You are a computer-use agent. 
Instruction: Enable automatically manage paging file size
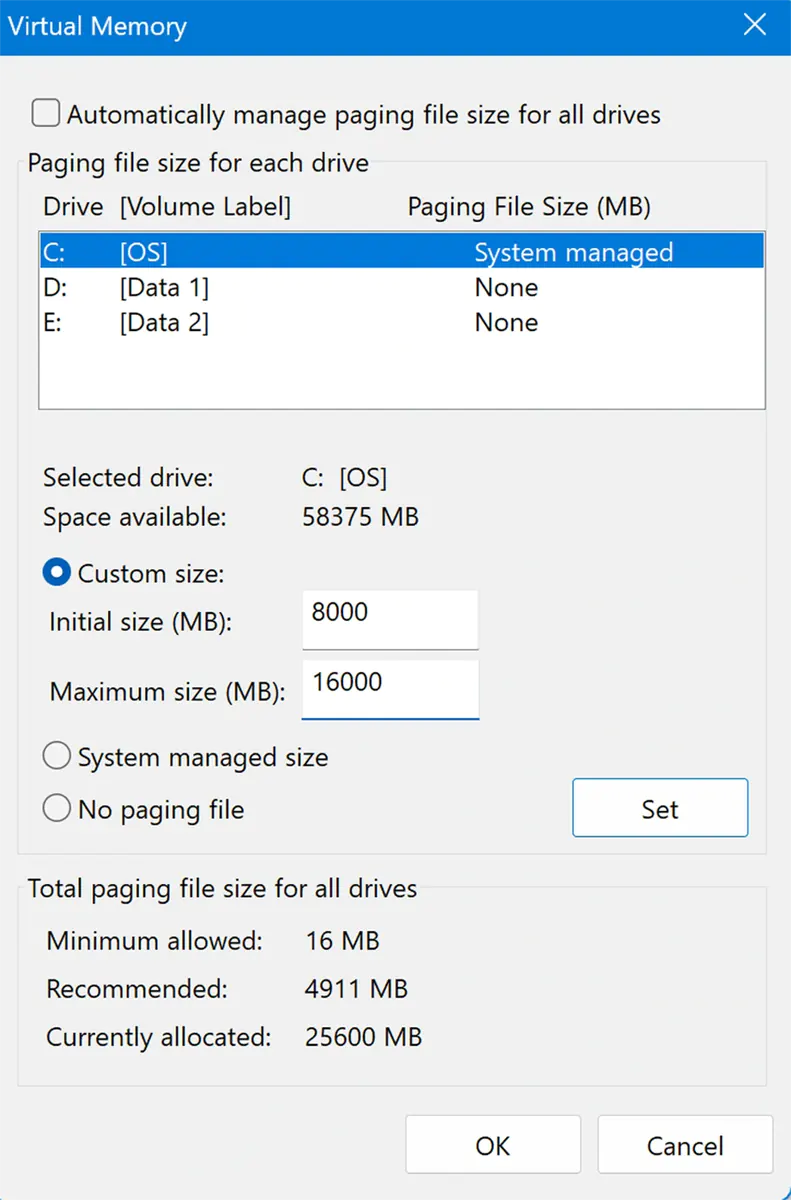45,113
